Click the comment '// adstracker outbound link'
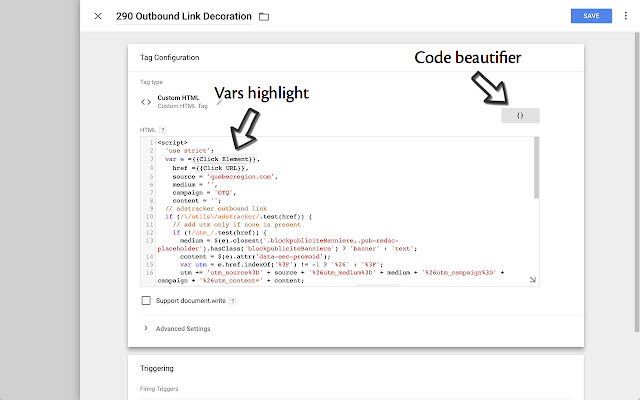640x400 pixels. tap(216, 209)
